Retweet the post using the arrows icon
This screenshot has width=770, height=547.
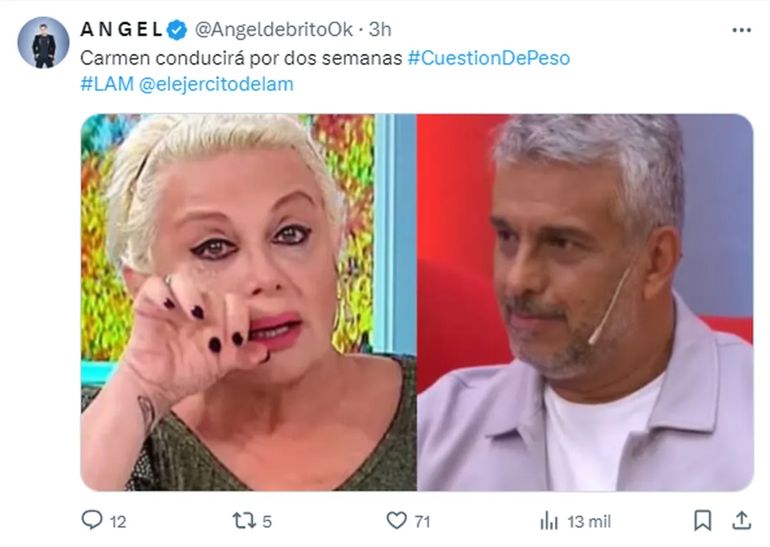click(x=244, y=520)
